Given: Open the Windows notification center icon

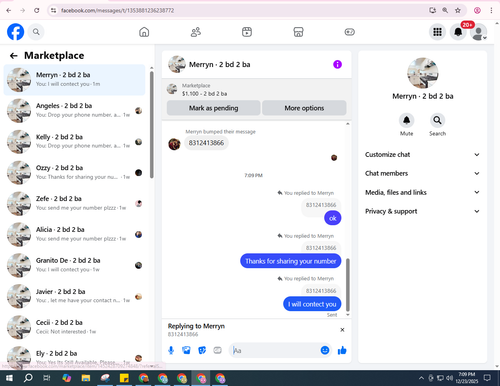Looking at the screenshot, I should [x=487, y=378].
